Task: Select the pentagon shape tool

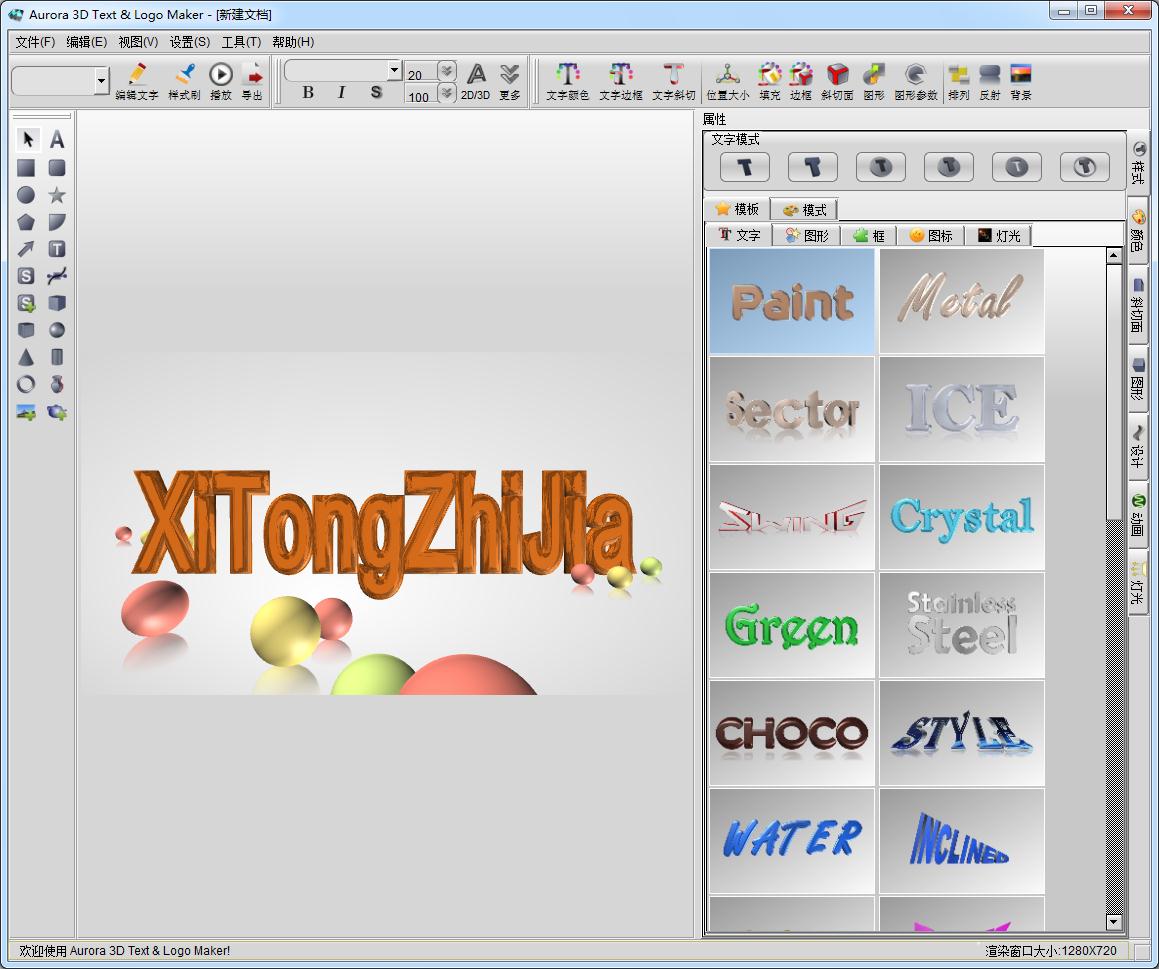Action: point(26,222)
